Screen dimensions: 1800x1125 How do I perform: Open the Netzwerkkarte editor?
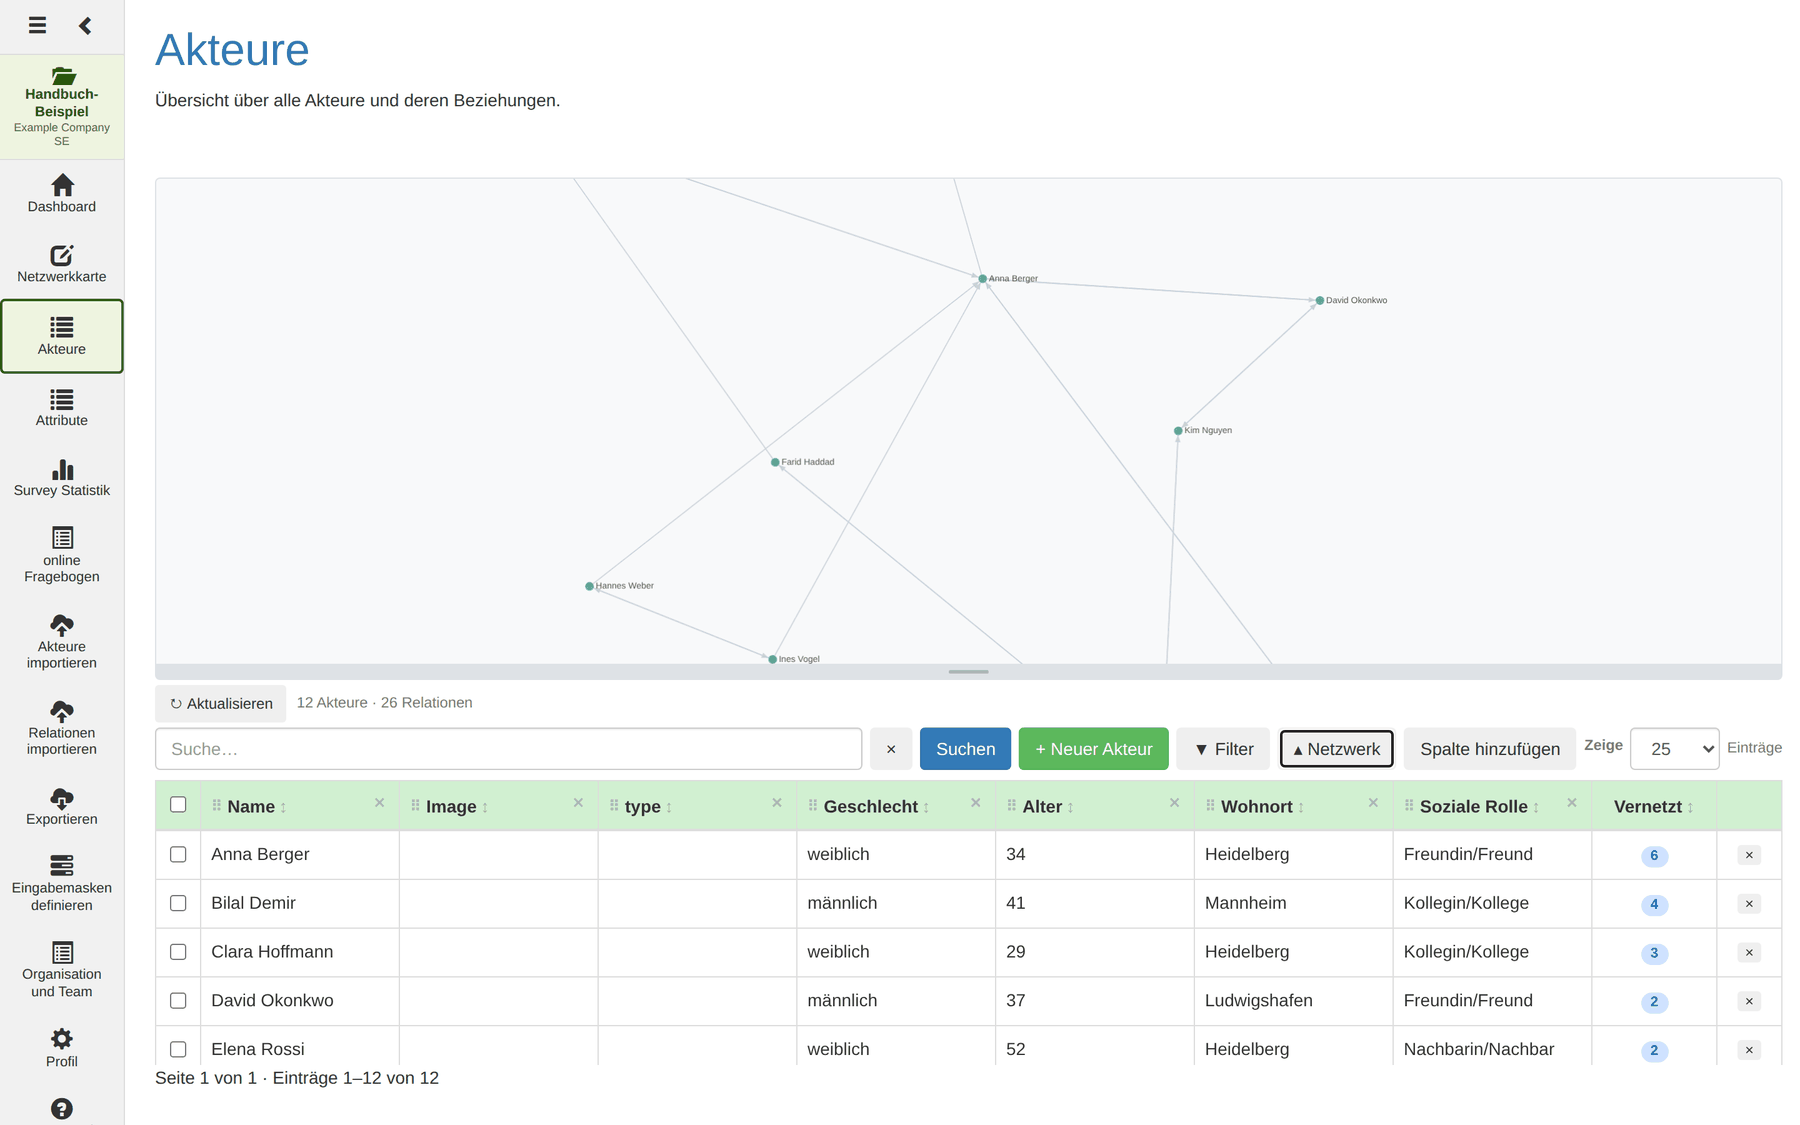coord(62,264)
